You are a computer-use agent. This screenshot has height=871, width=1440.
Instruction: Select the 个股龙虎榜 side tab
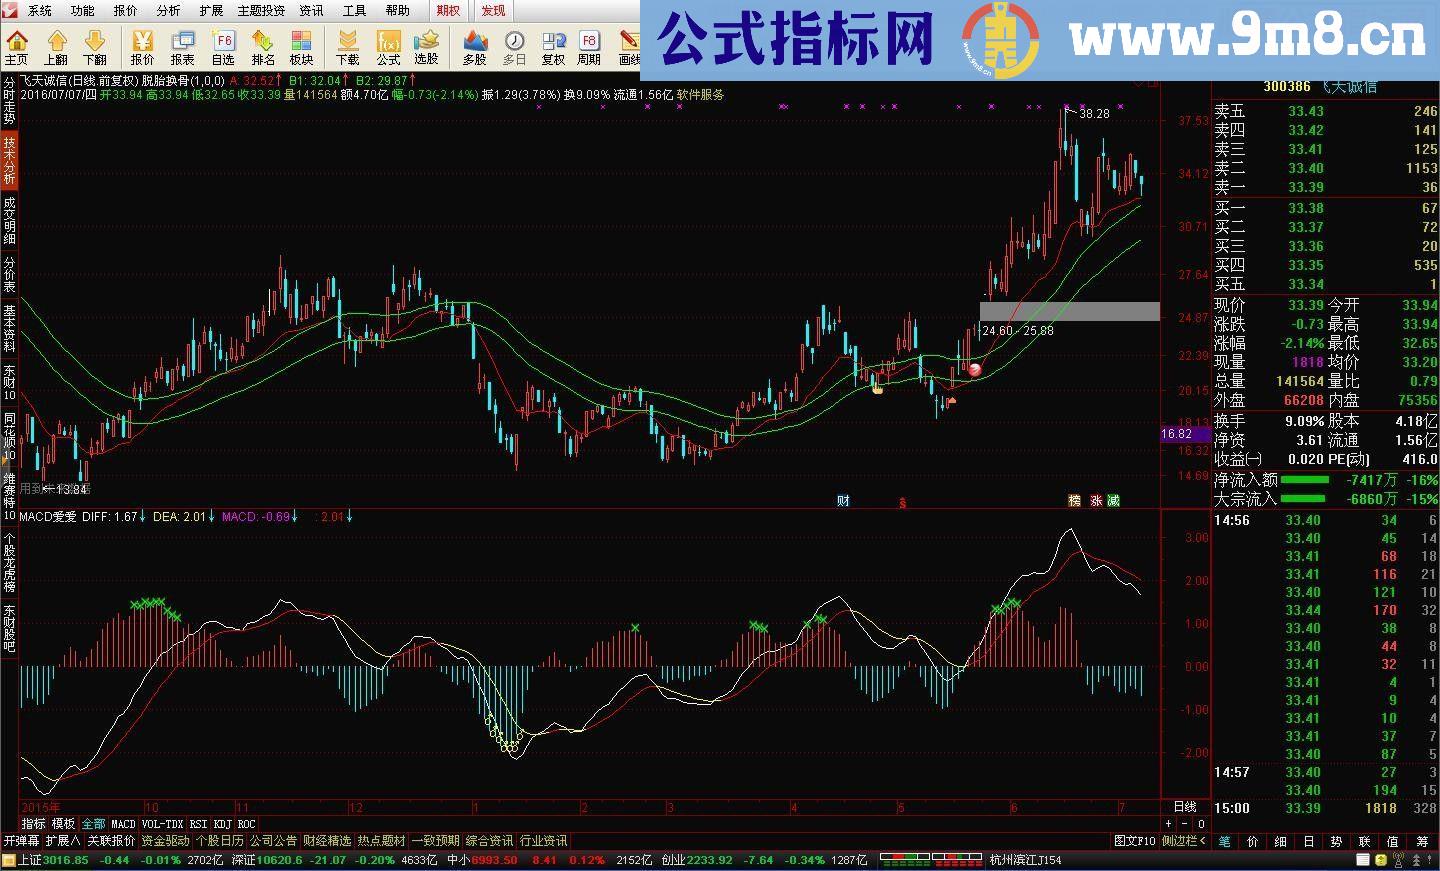click(9, 562)
